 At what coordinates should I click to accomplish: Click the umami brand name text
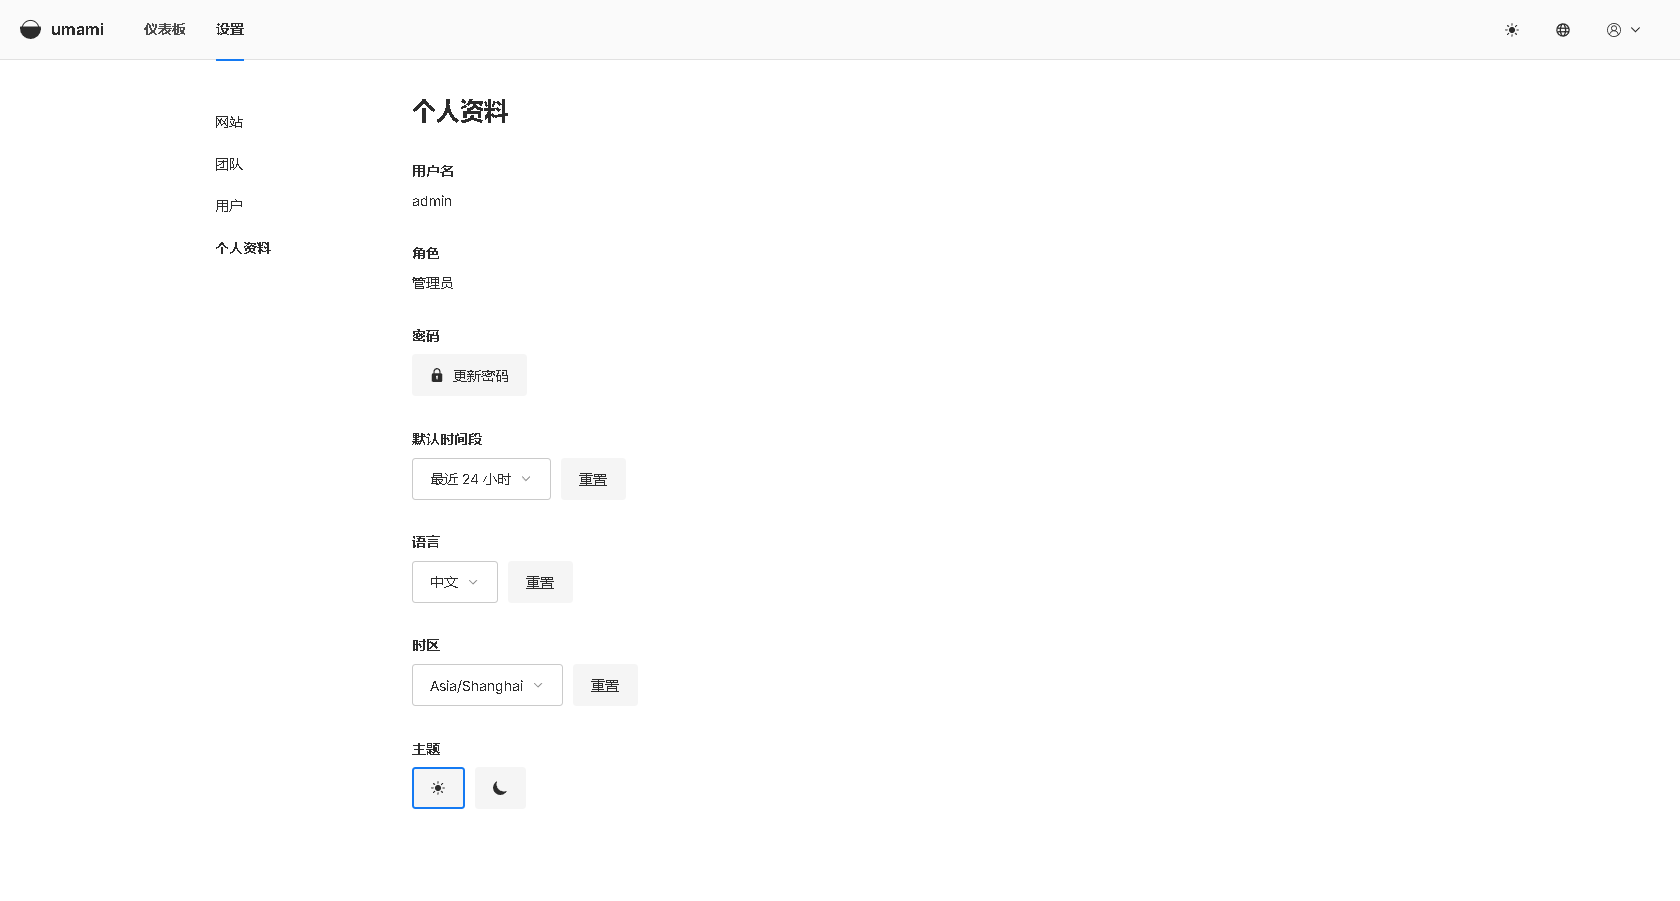[x=77, y=30]
